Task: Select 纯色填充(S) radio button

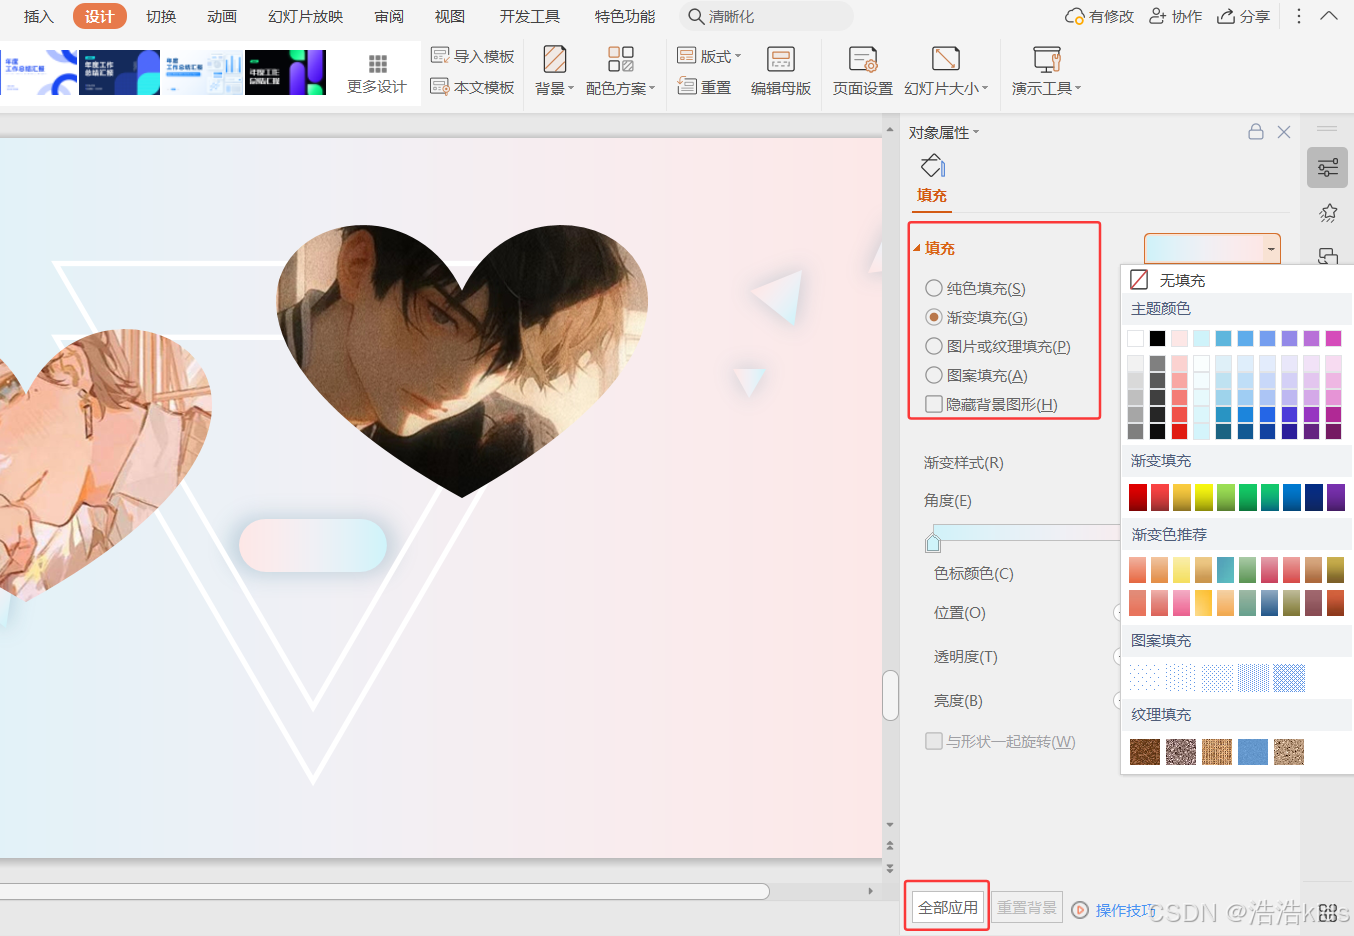Action: [x=934, y=288]
